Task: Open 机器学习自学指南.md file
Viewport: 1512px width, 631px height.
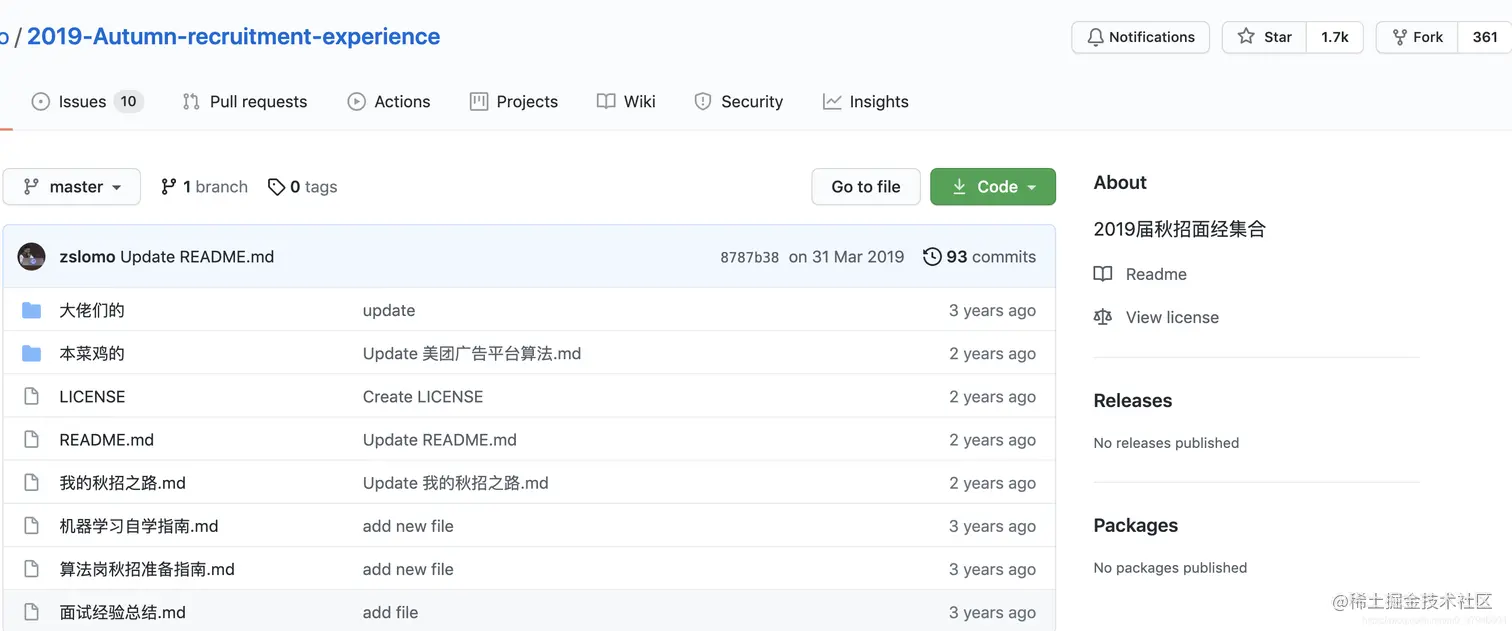Action: point(139,526)
